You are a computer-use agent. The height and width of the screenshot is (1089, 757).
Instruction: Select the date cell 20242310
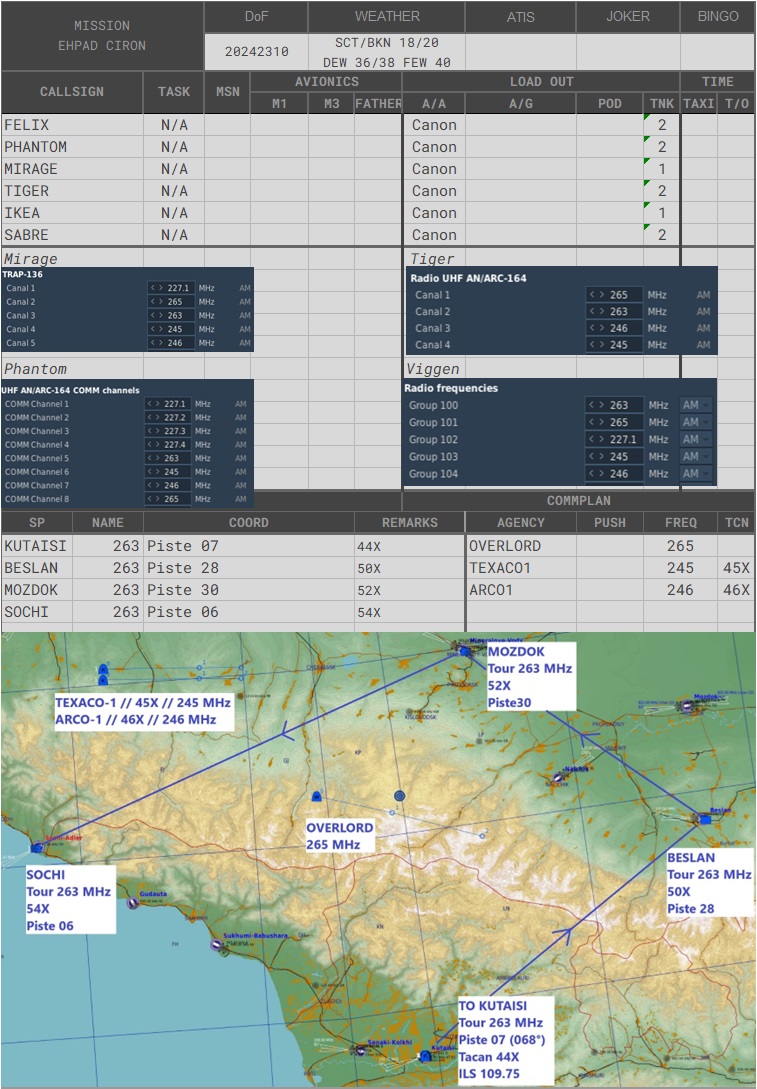coord(255,50)
